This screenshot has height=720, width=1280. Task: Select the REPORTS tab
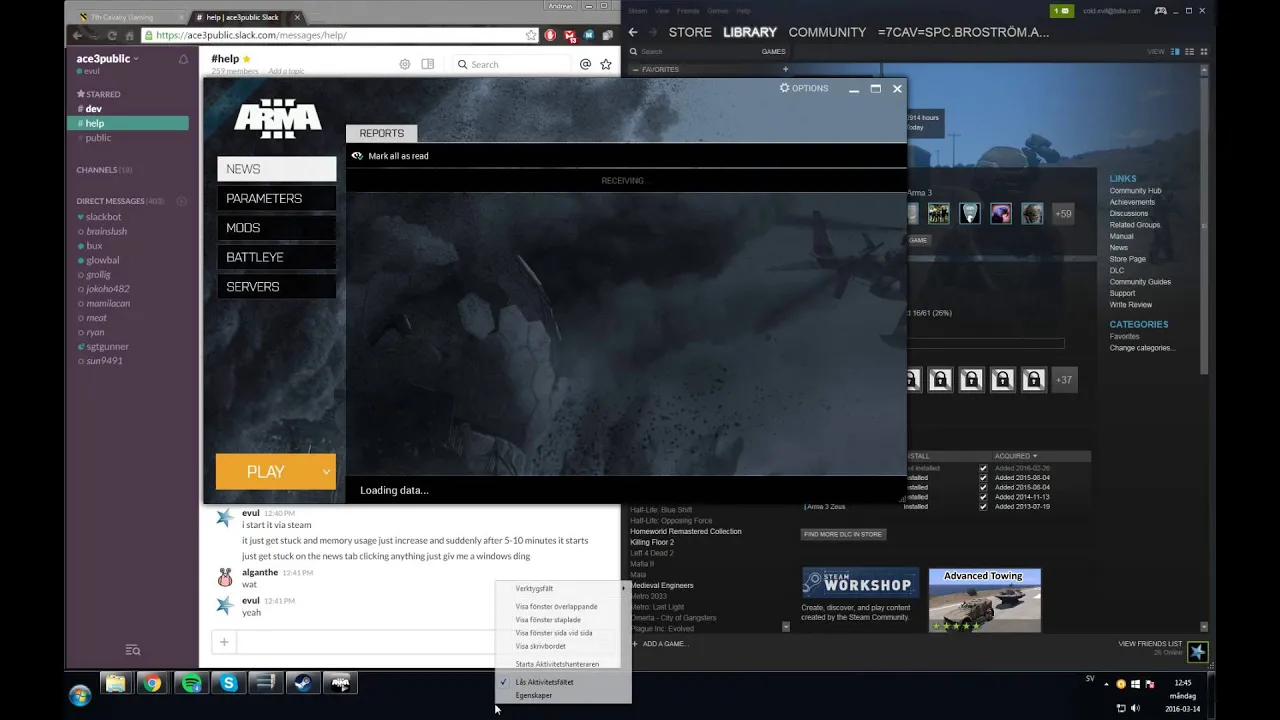coord(382,133)
